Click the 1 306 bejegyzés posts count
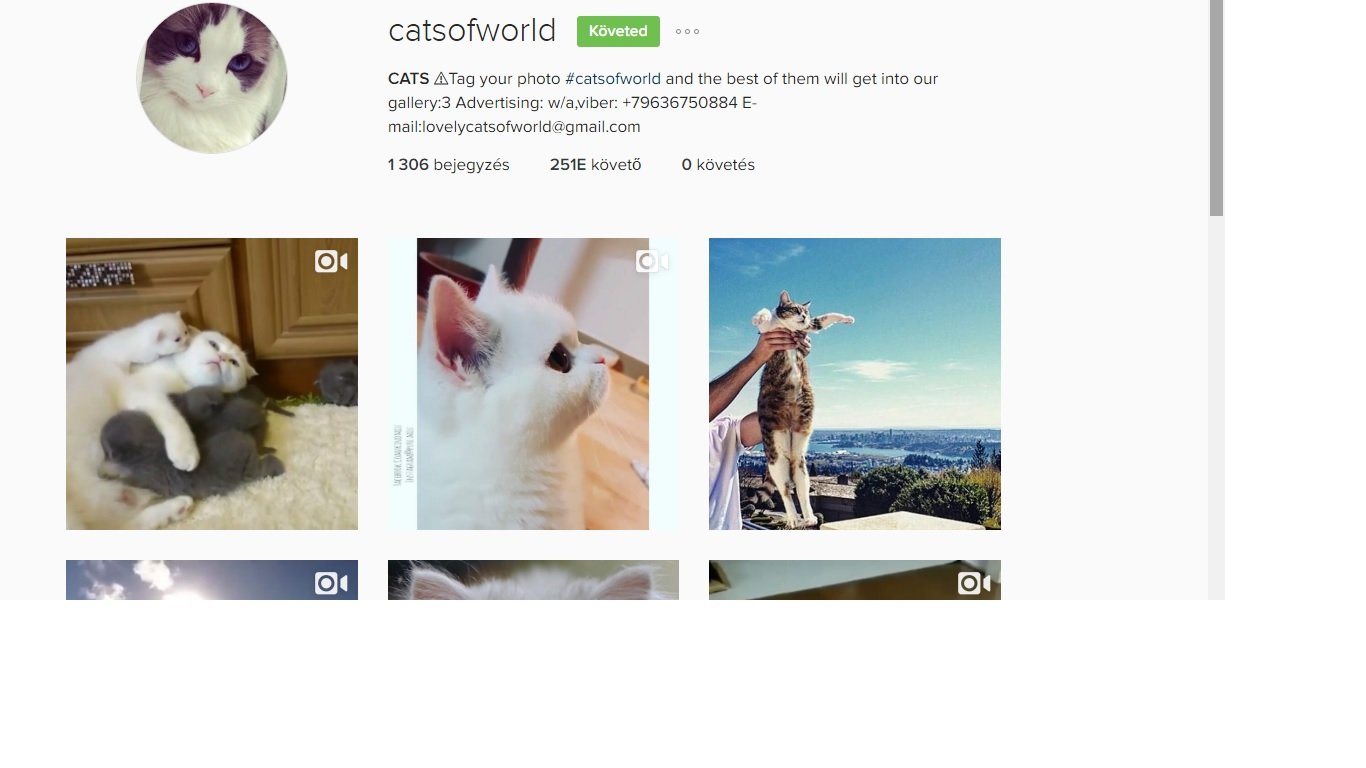The width and height of the screenshot is (1366, 768). tap(449, 165)
